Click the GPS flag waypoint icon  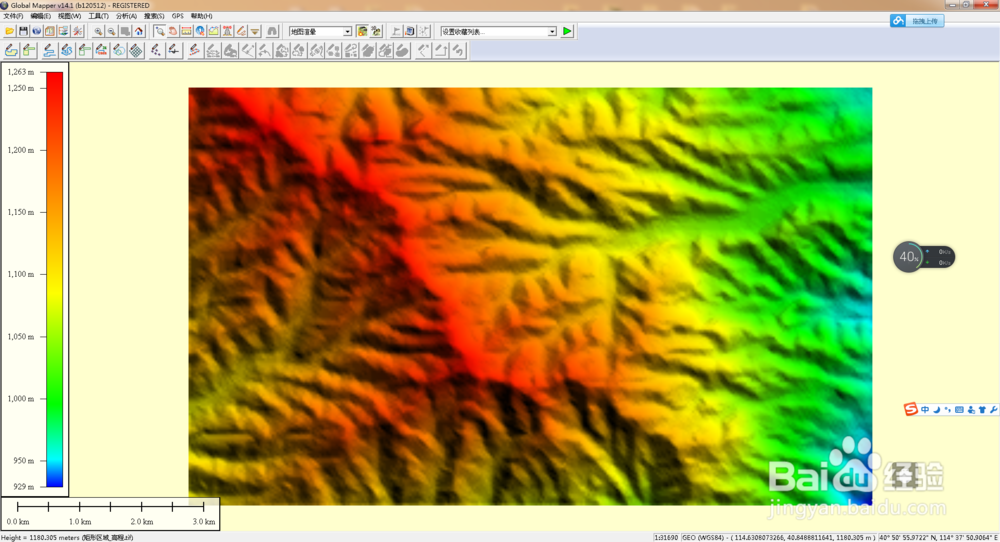[396, 31]
